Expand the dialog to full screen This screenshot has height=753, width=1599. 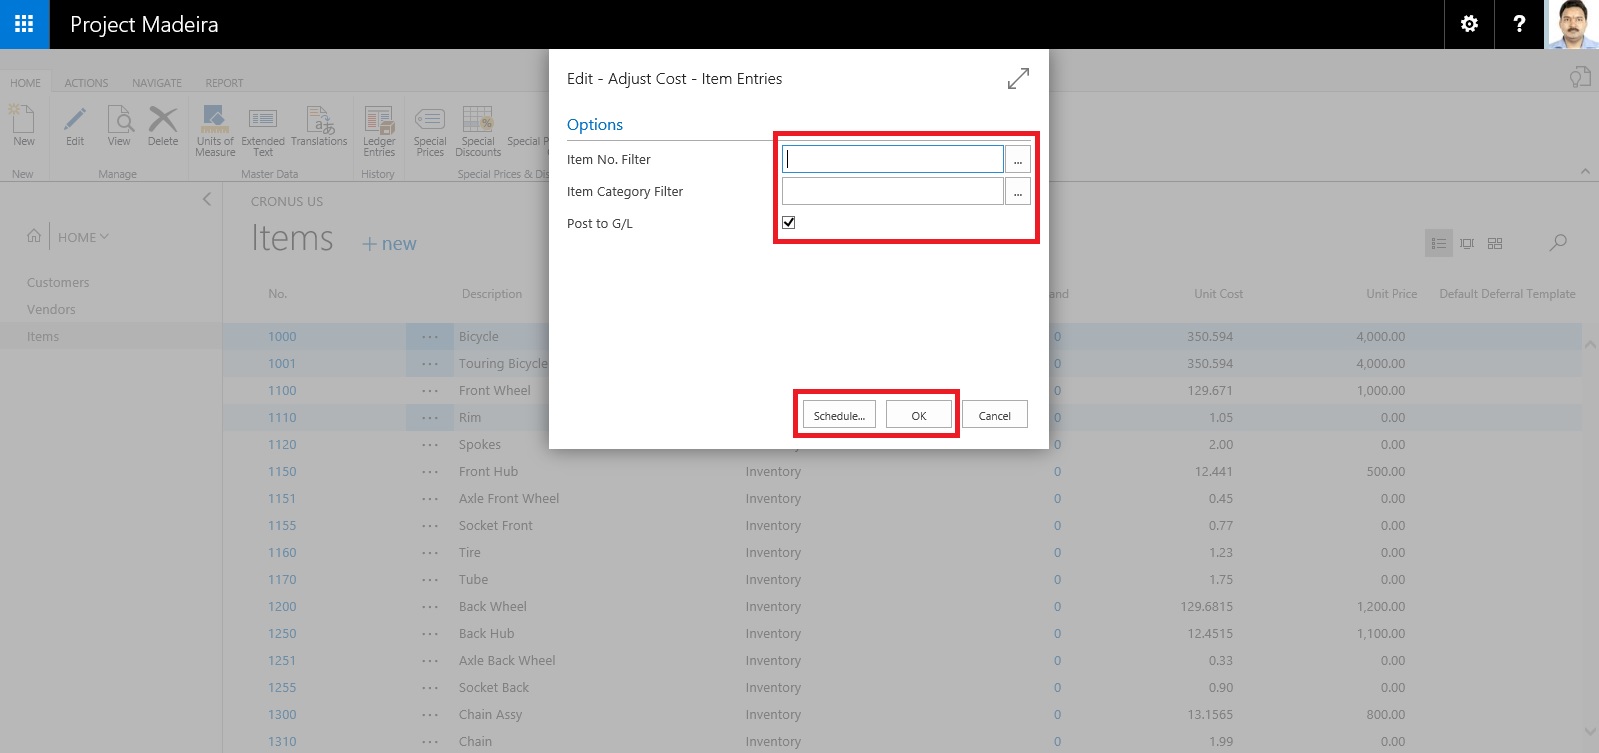pyautogui.click(x=1018, y=79)
